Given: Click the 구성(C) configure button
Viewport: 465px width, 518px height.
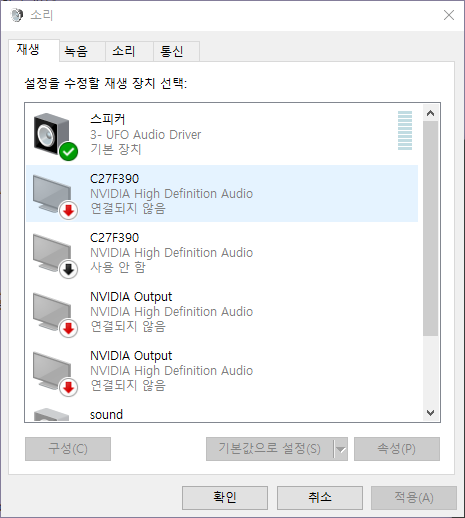Looking at the screenshot, I should click(x=68, y=449).
